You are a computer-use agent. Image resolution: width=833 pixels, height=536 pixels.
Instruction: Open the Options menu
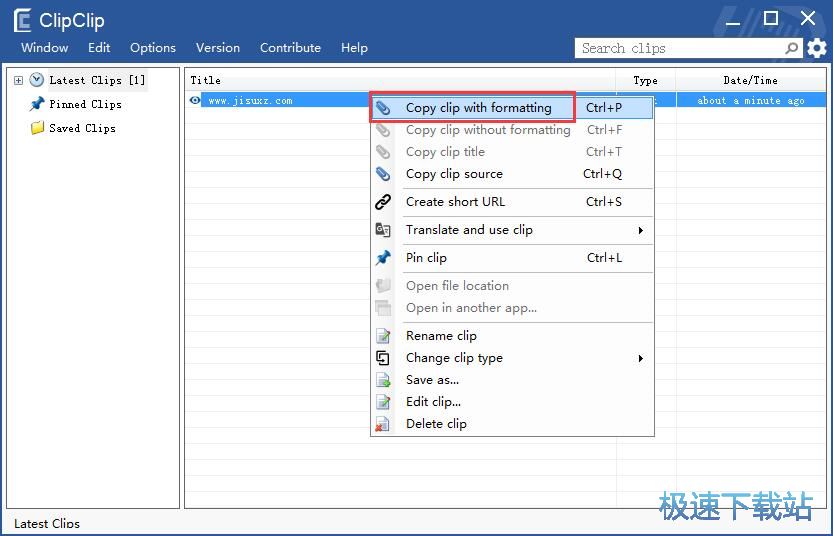153,48
